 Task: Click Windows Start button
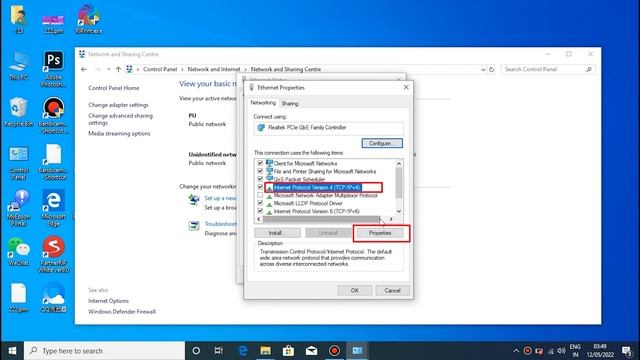click(x=12, y=351)
